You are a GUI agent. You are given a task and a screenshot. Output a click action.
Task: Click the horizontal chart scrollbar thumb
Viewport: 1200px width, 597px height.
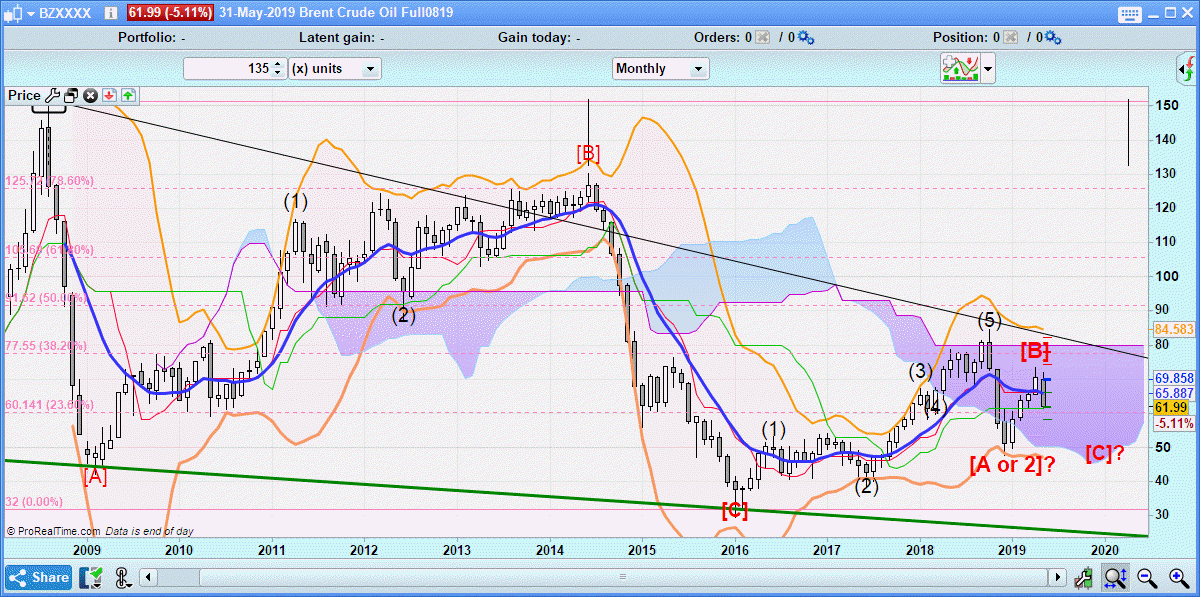tap(623, 577)
